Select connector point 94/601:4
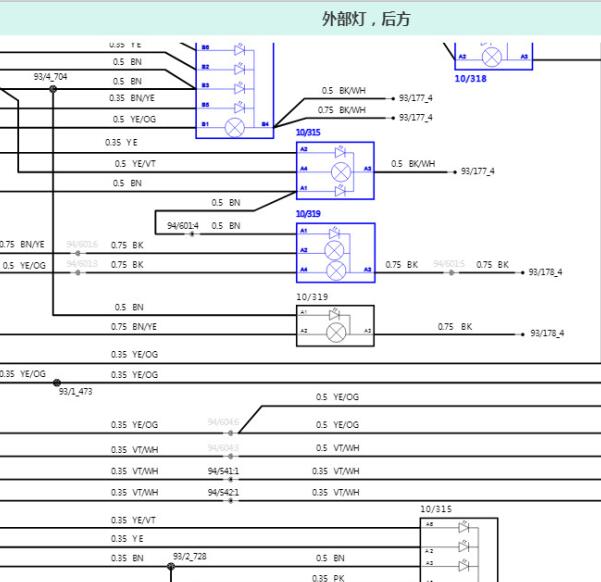Viewport: 601px width, 582px height. (192, 233)
